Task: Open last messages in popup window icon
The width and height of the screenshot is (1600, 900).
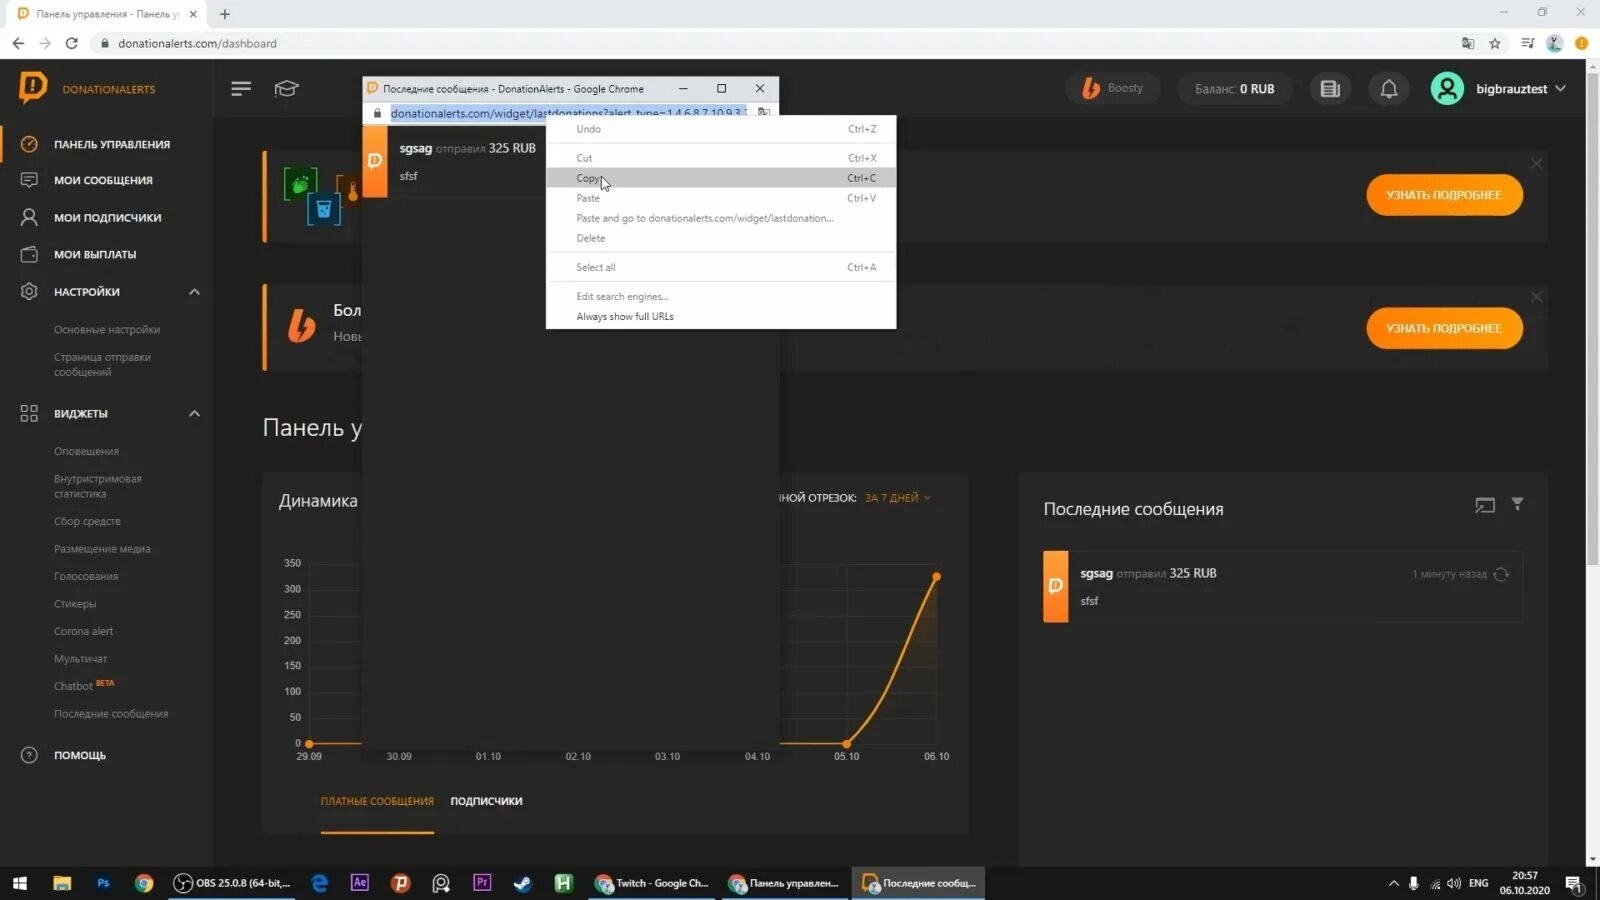Action: pos(1485,505)
